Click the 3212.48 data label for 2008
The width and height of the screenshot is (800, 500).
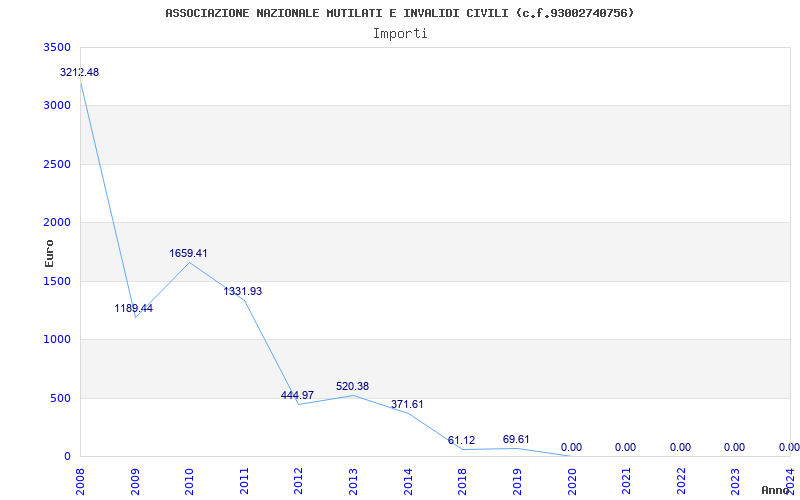79,73
